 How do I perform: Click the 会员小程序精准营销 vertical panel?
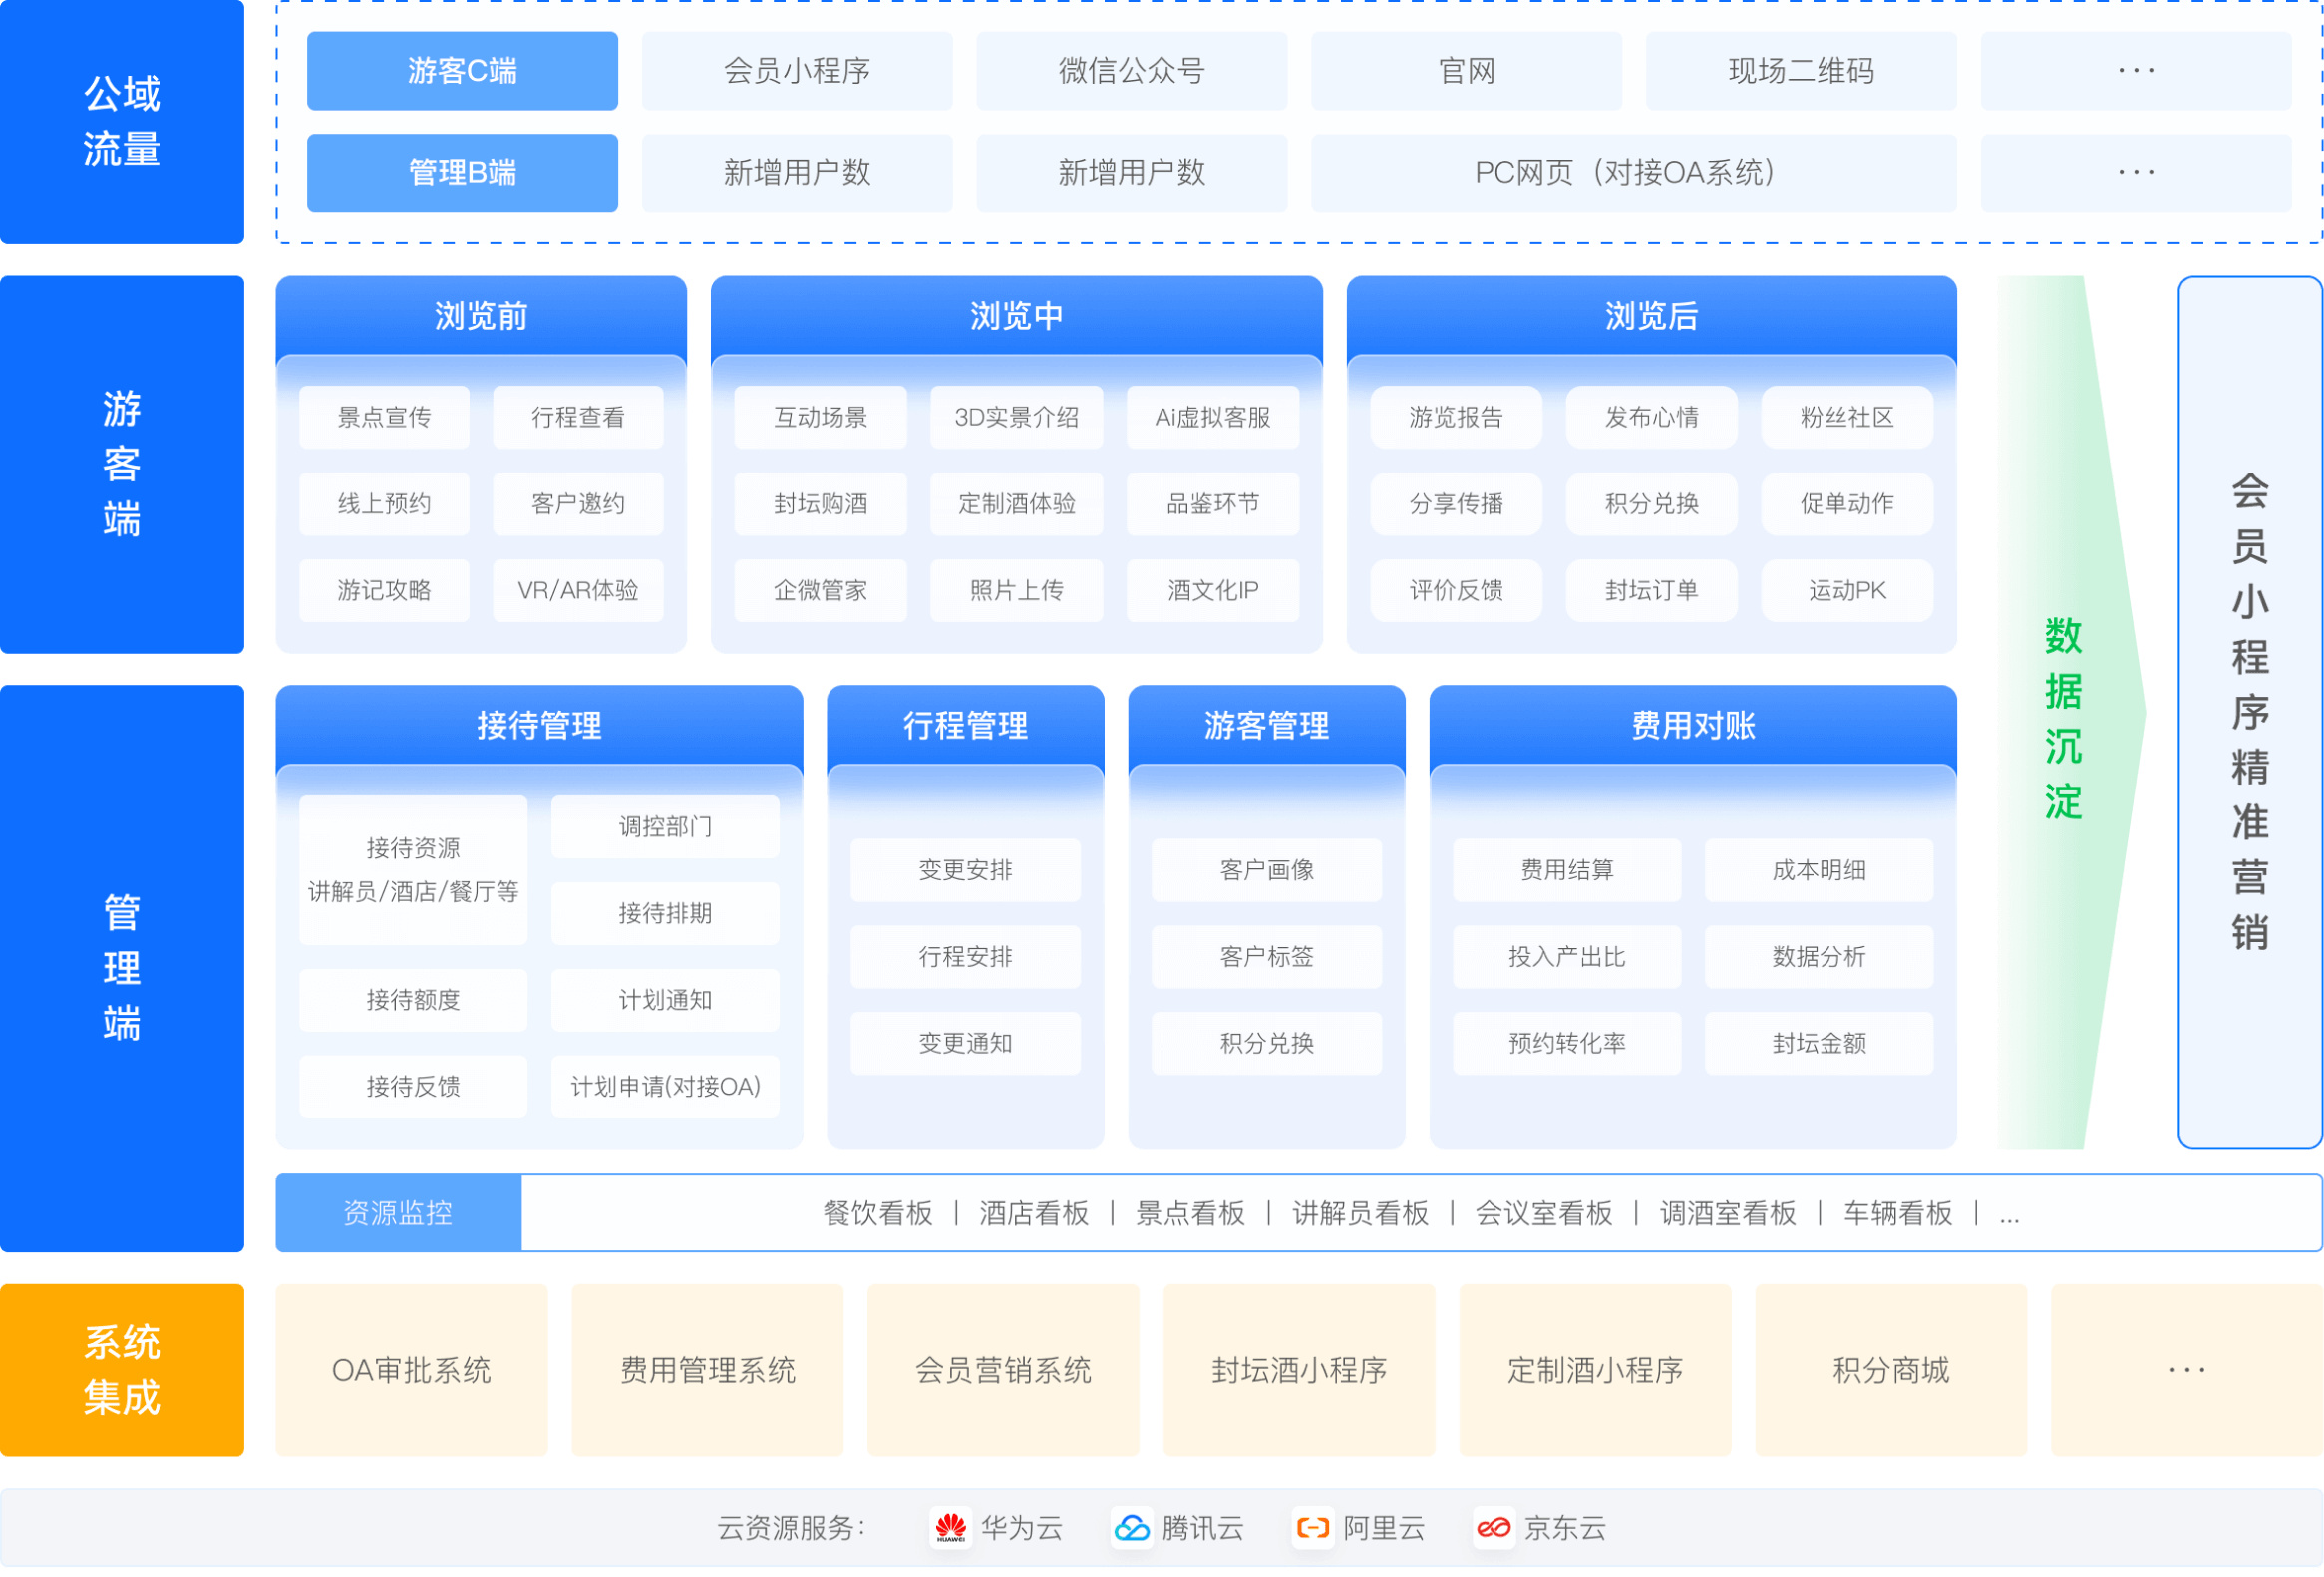tap(2249, 712)
